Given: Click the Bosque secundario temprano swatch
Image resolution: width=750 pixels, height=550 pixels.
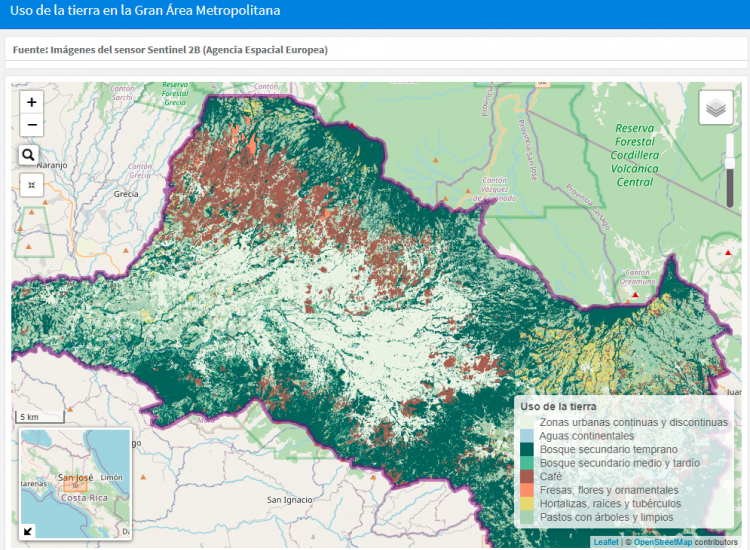Looking at the screenshot, I should click(x=527, y=450).
